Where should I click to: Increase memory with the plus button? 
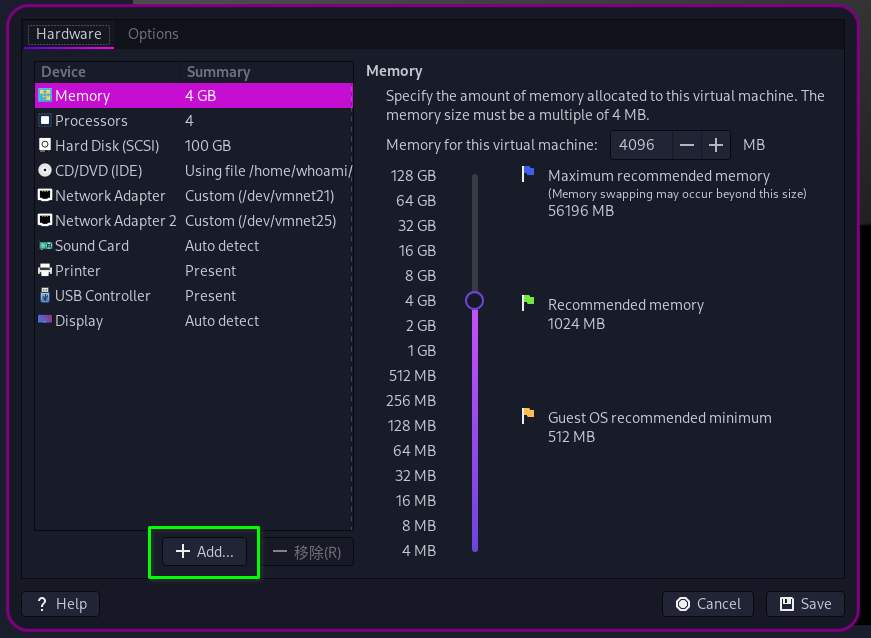click(716, 145)
